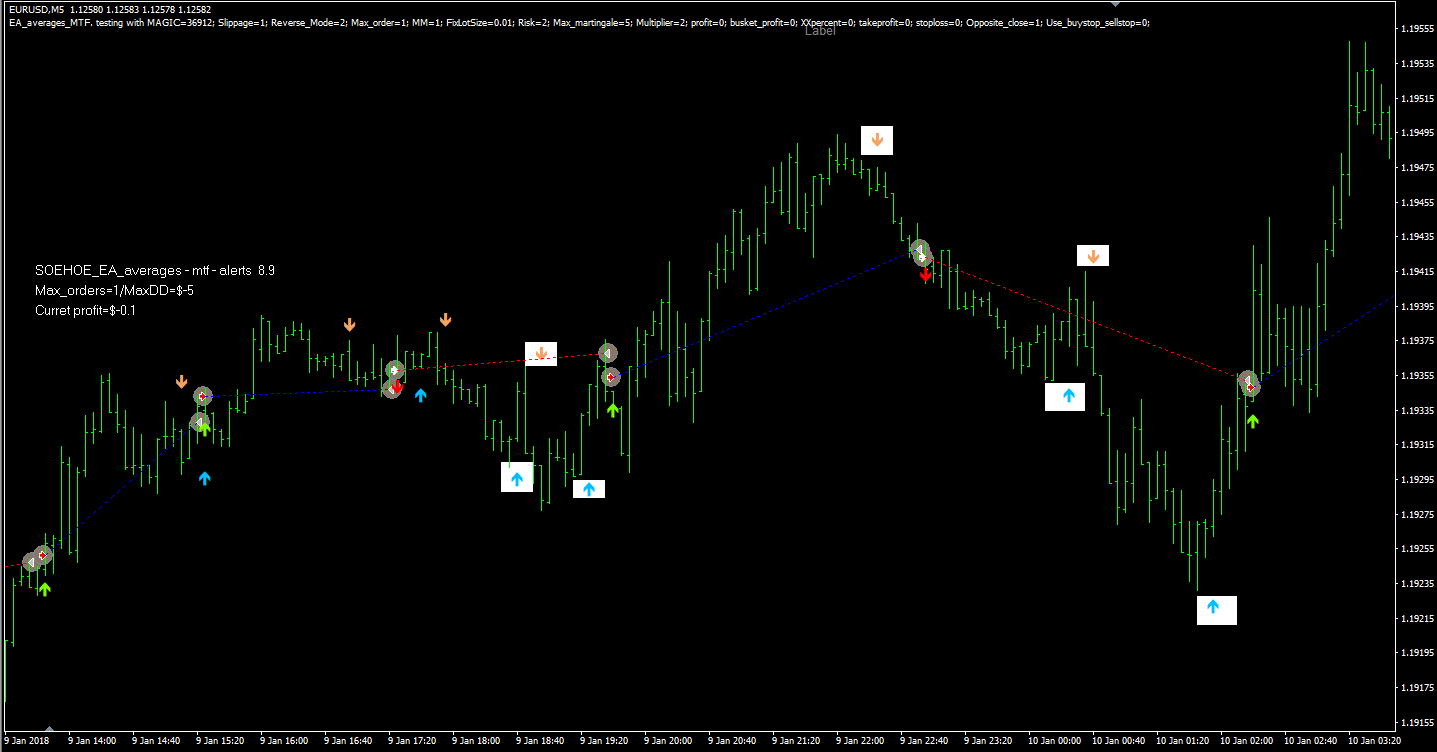Select the orange down arrow before 9 Jan 15:20

[181, 382]
